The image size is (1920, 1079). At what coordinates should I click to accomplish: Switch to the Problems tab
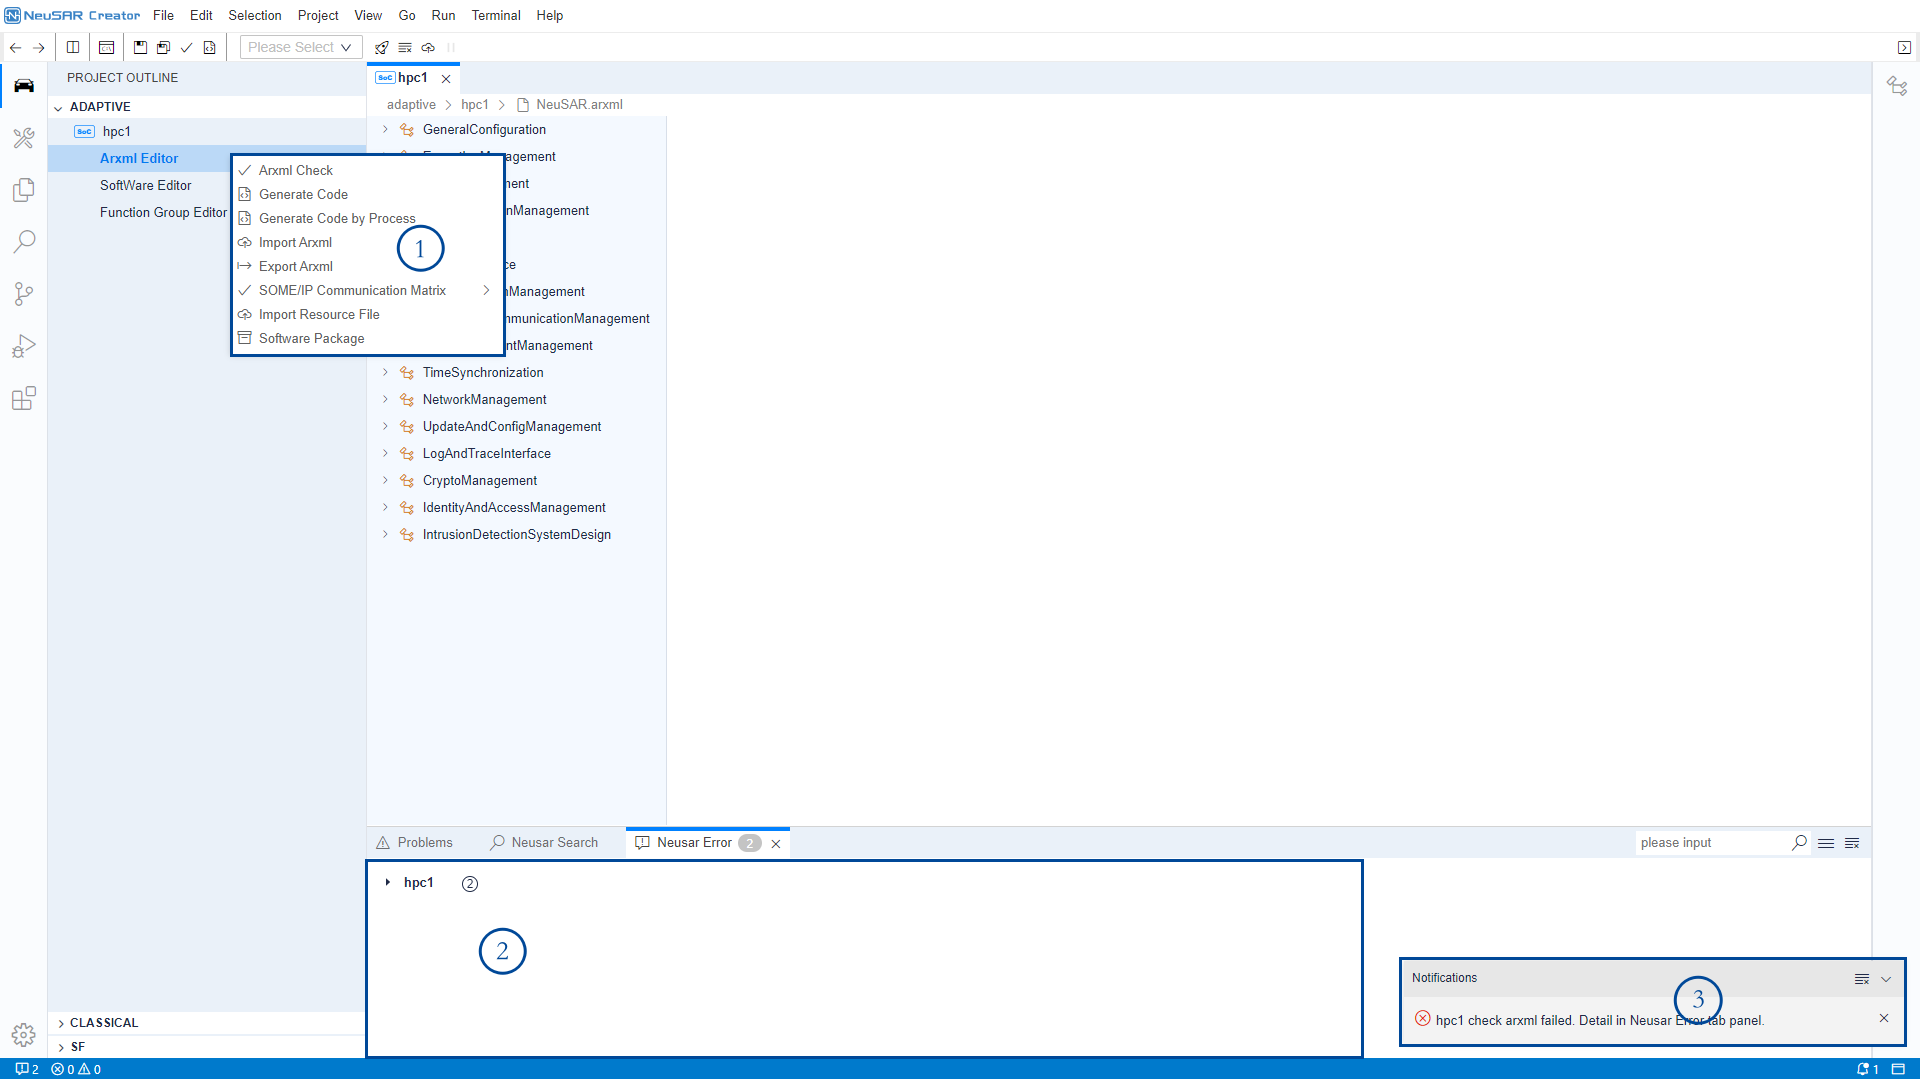point(415,843)
